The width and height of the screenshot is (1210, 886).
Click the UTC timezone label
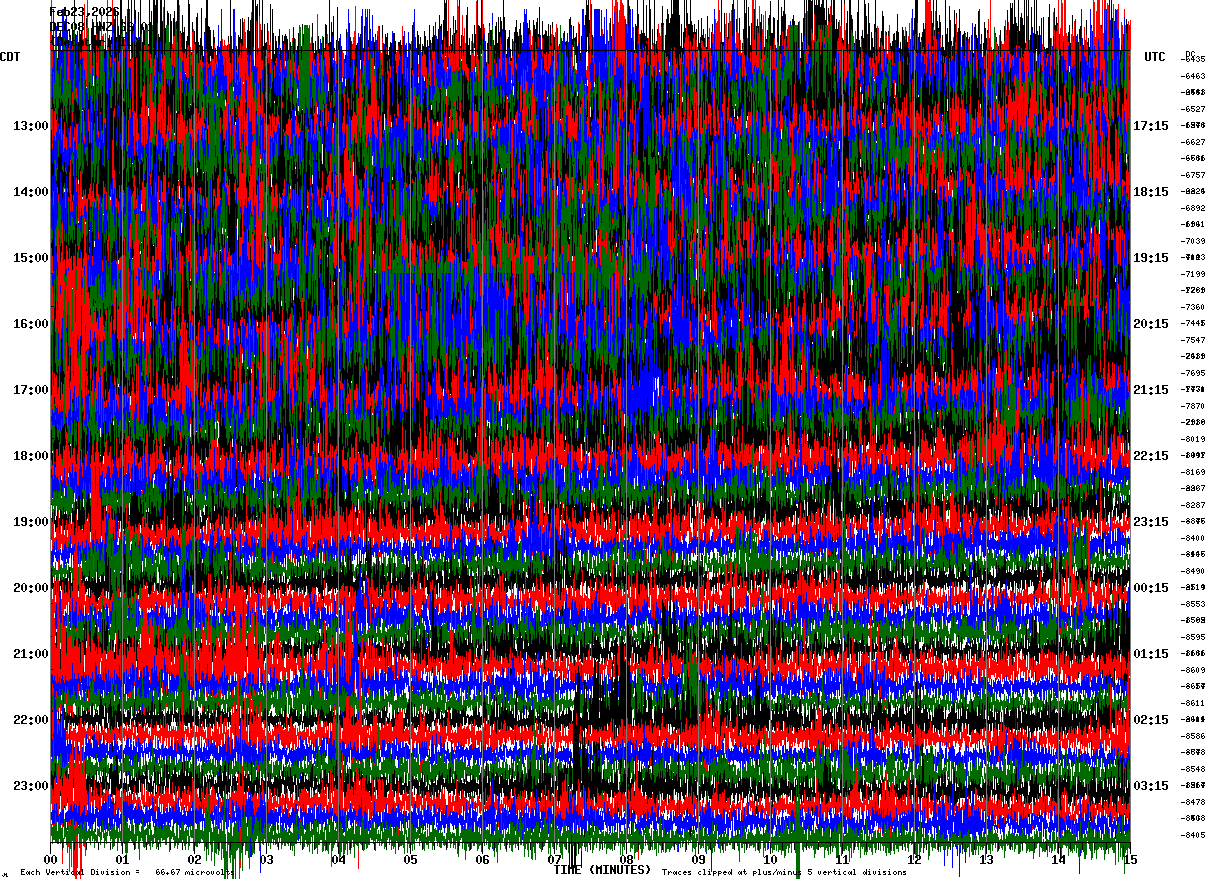1155,57
